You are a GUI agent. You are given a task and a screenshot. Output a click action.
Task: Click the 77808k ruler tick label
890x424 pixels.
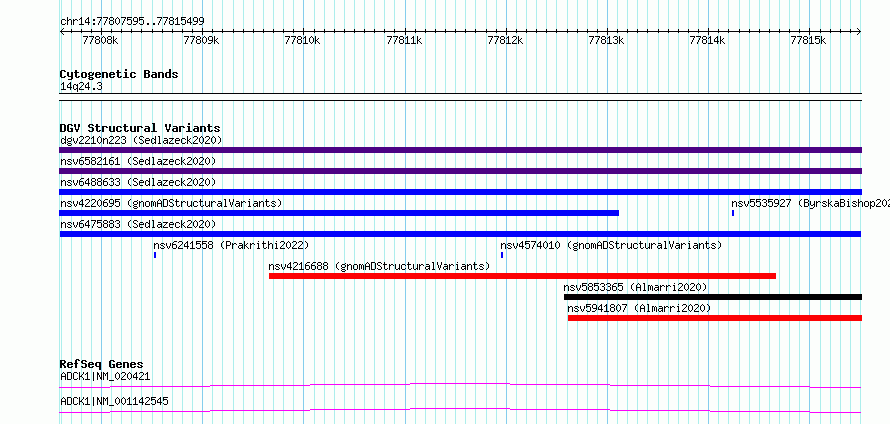[100, 40]
